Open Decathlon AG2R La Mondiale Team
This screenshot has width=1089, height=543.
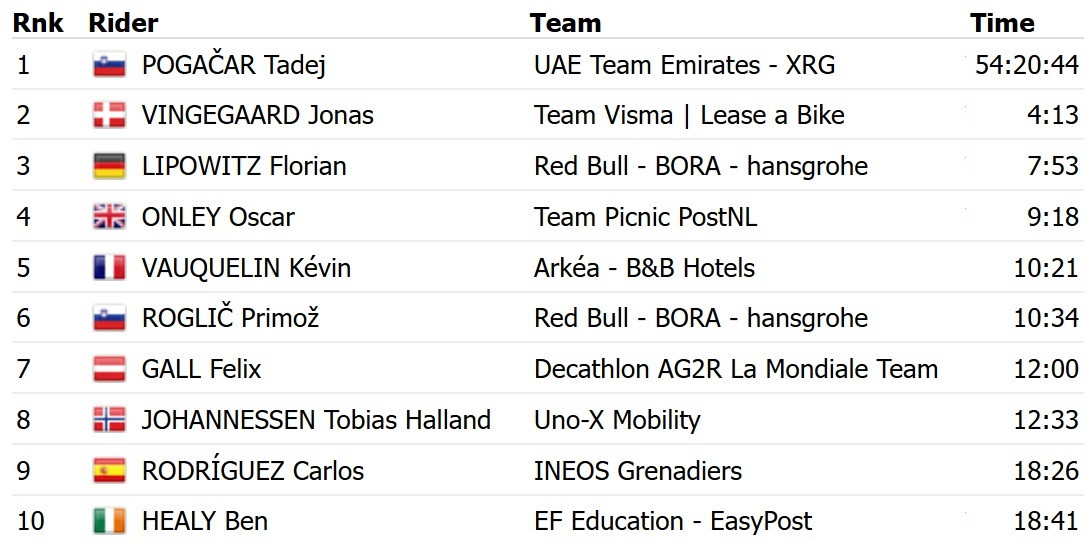[735, 369]
